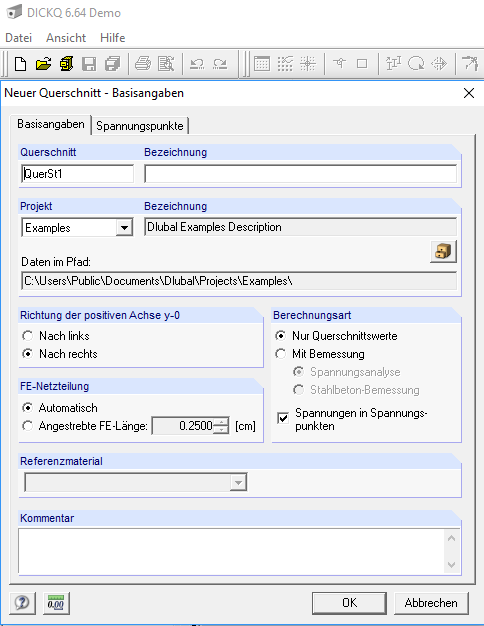Screen dimensions: 484x626
Task: Close the Neuer Querschnitt dialog
Action: pyautogui.click(x=469, y=93)
